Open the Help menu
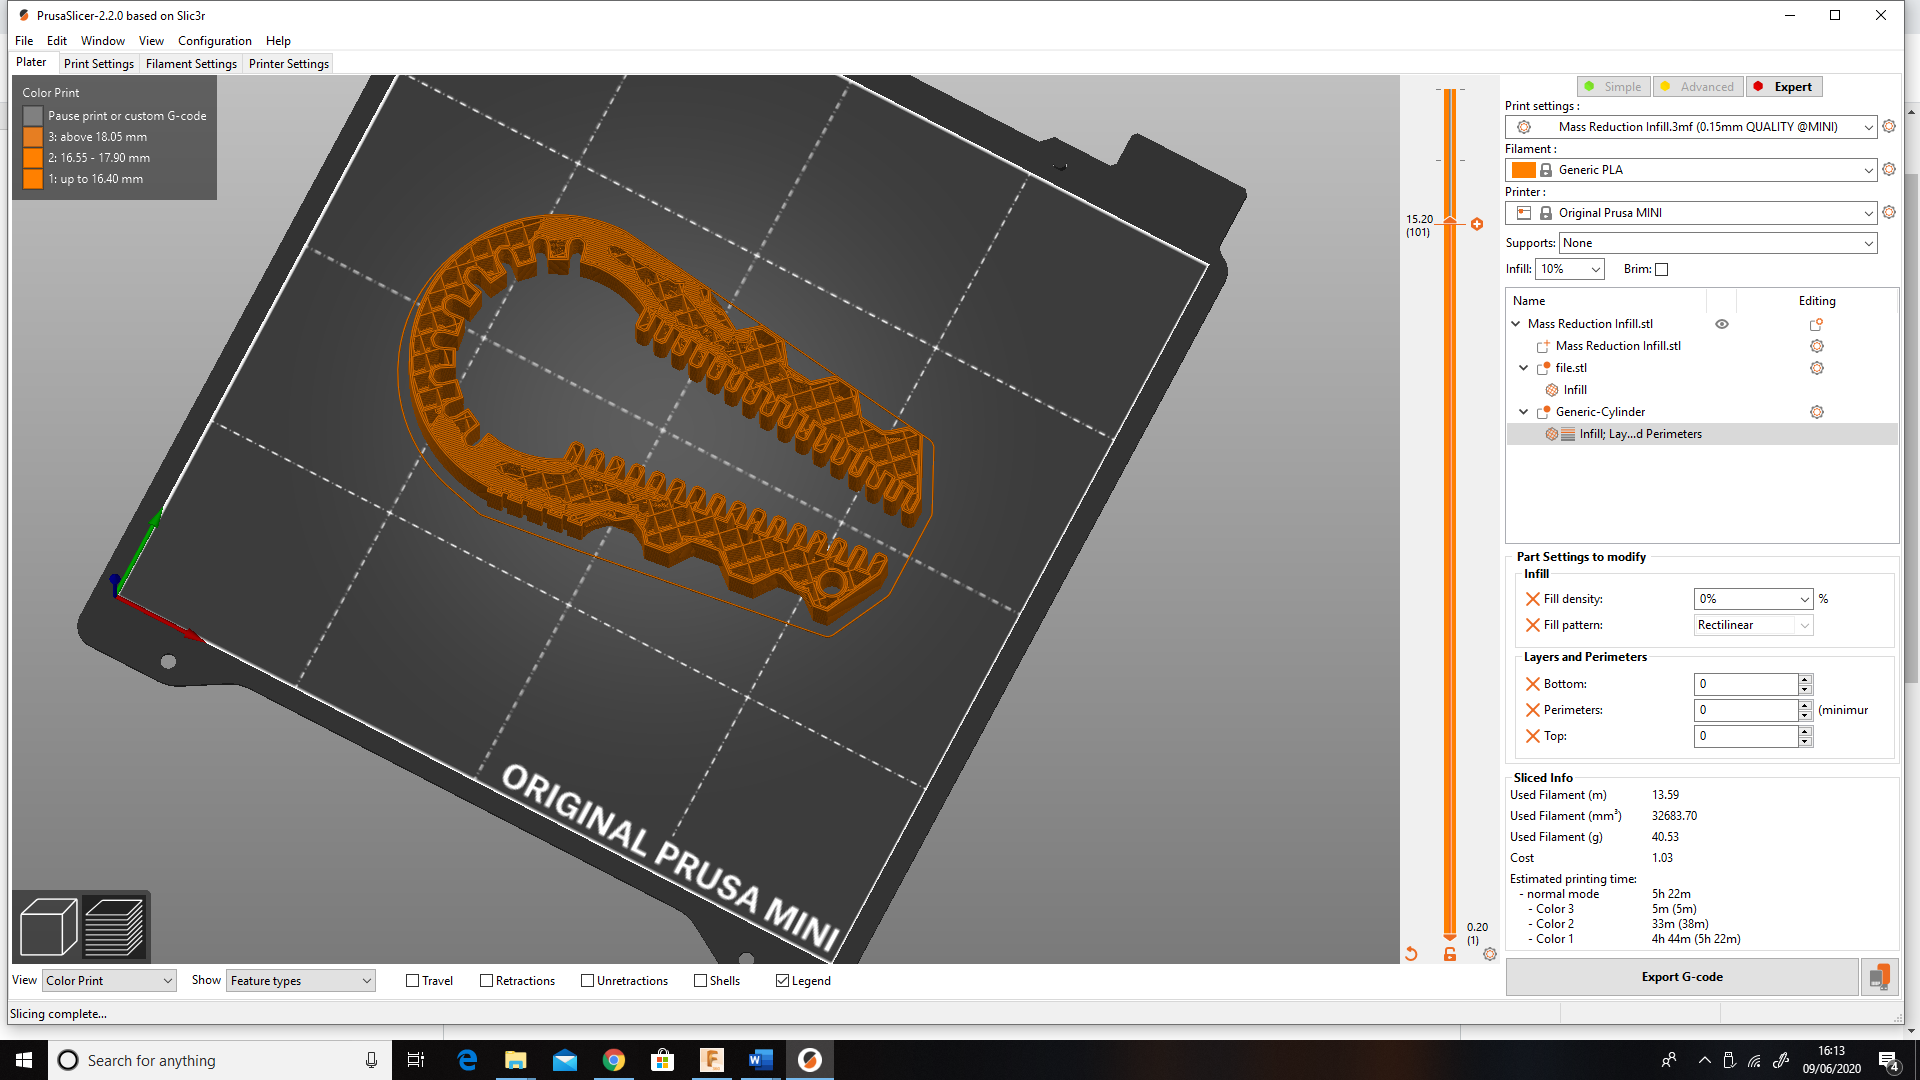This screenshot has width=1920, height=1080. [278, 41]
